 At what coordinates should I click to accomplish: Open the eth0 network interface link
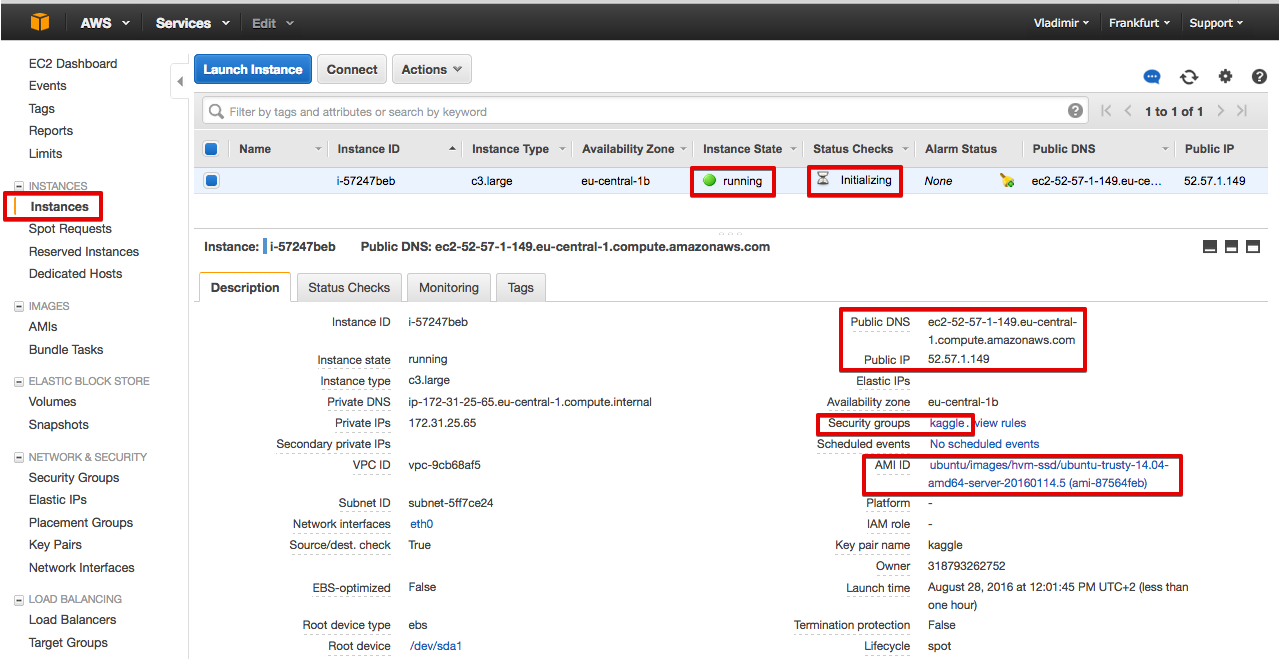(x=421, y=524)
